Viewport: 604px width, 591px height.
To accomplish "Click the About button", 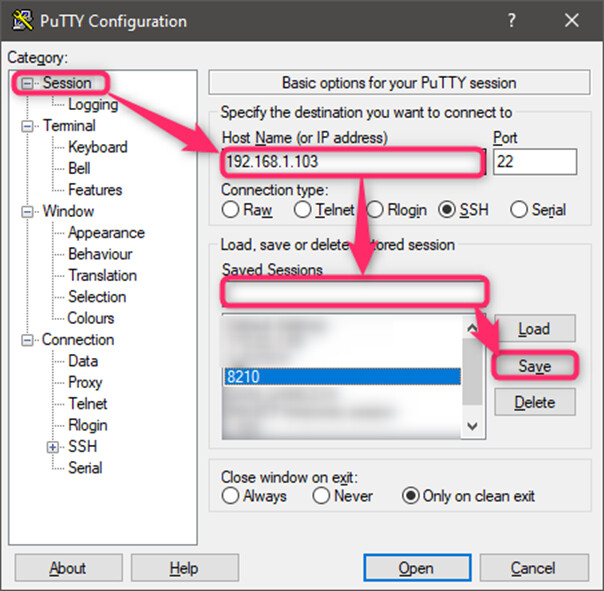I will pos(69,567).
